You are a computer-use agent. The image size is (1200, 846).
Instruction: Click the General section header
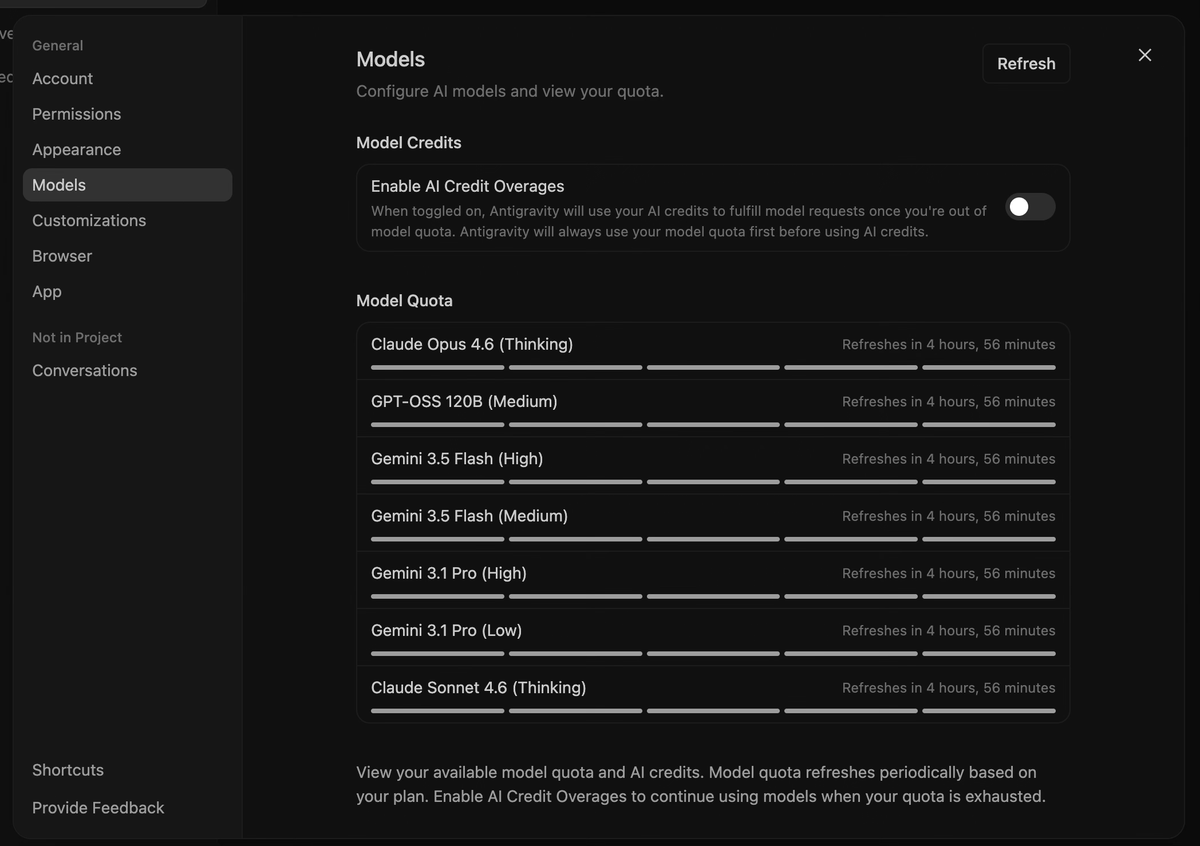click(57, 46)
